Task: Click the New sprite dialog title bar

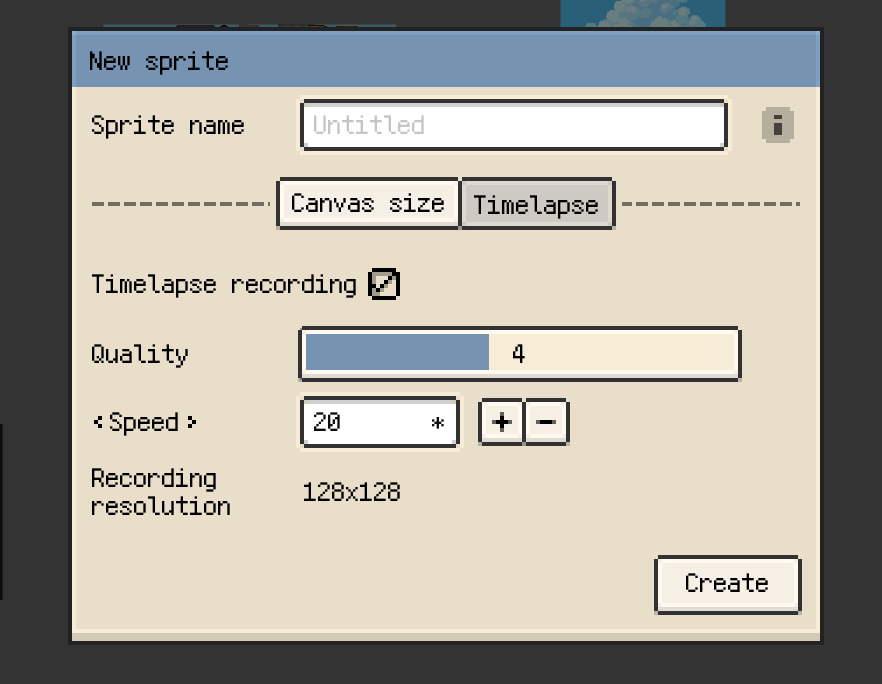Action: click(x=446, y=61)
